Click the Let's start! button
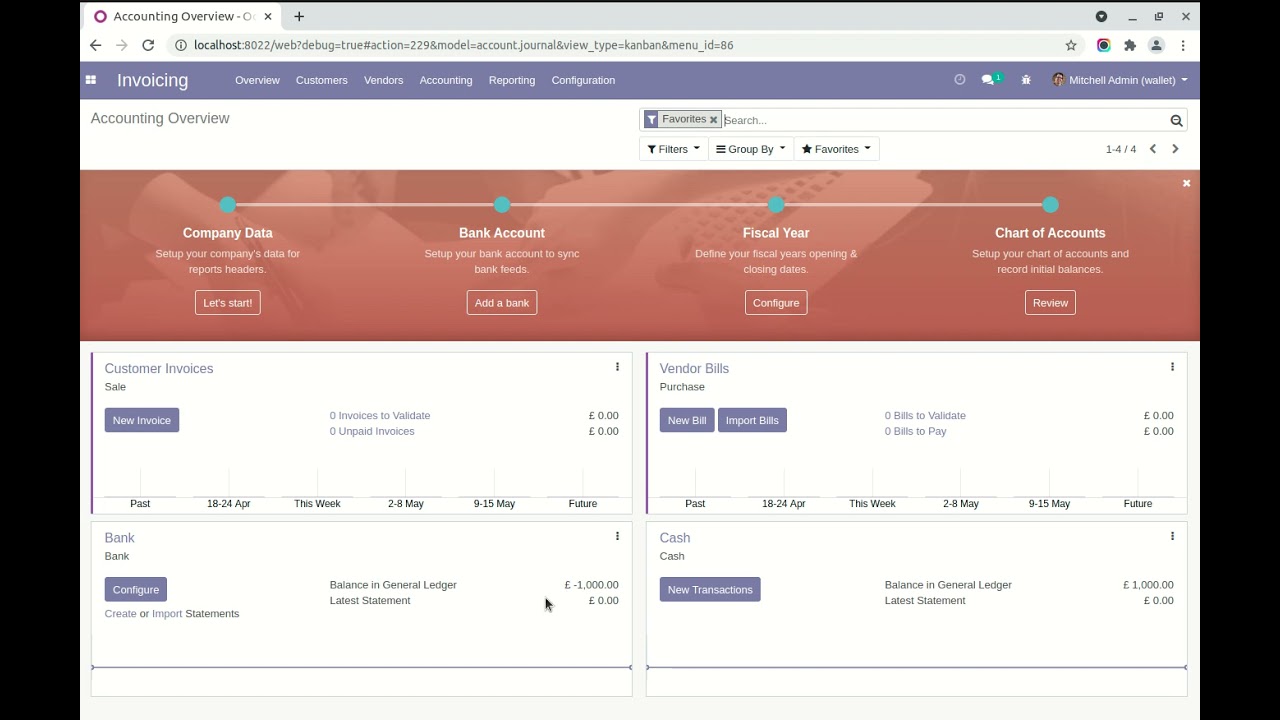The width and height of the screenshot is (1280, 720). 228,303
